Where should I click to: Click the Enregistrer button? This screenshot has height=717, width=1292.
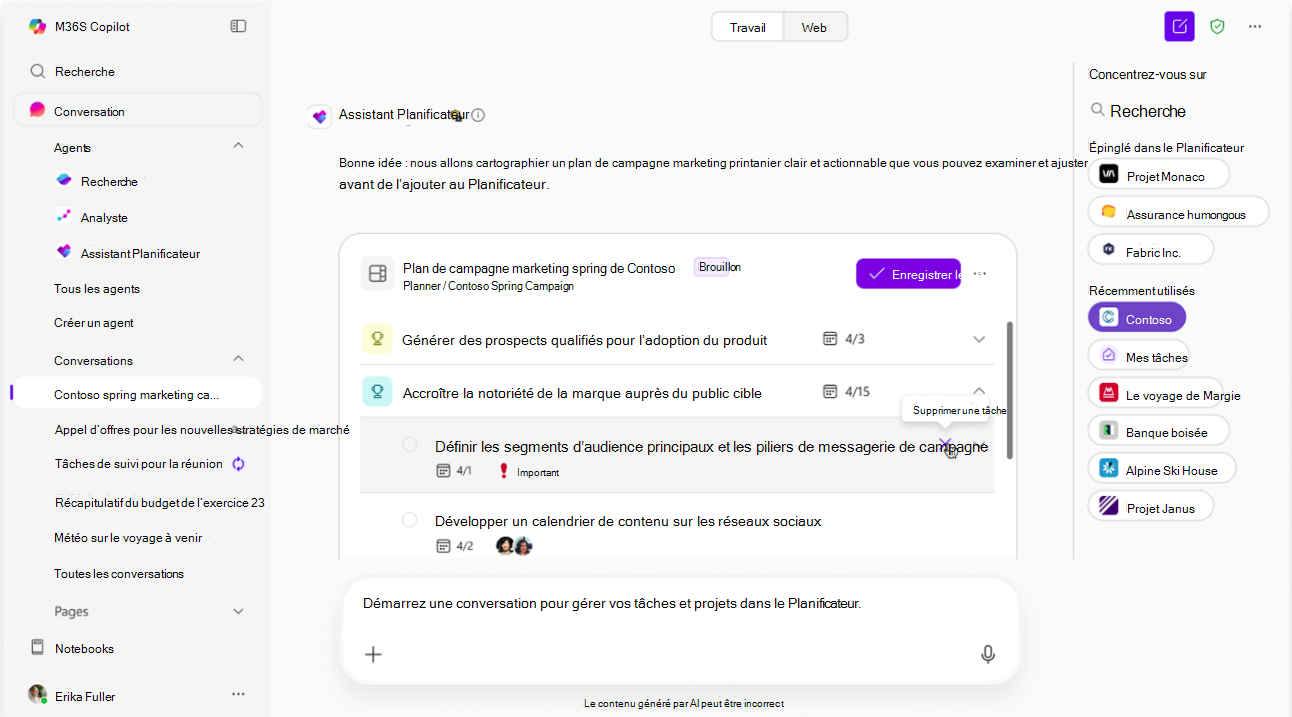click(908, 274)
